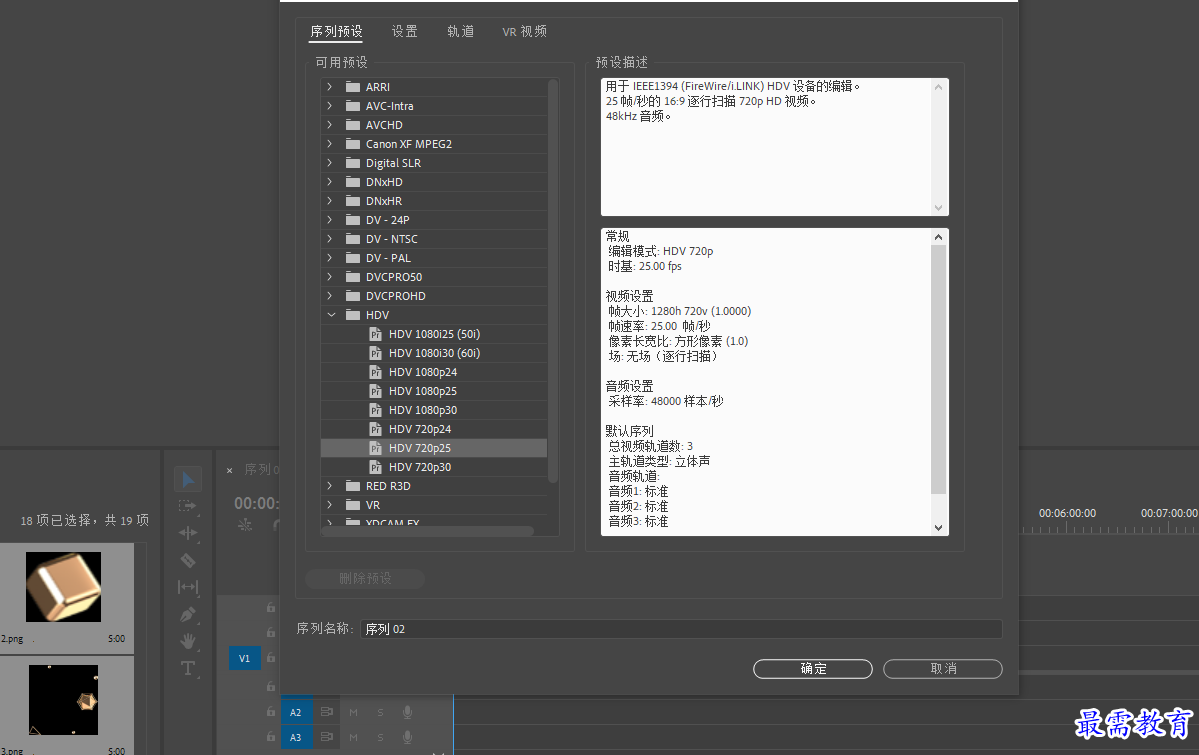Click the 00:06:00:00 ruler mark

tap(1067, 513)
